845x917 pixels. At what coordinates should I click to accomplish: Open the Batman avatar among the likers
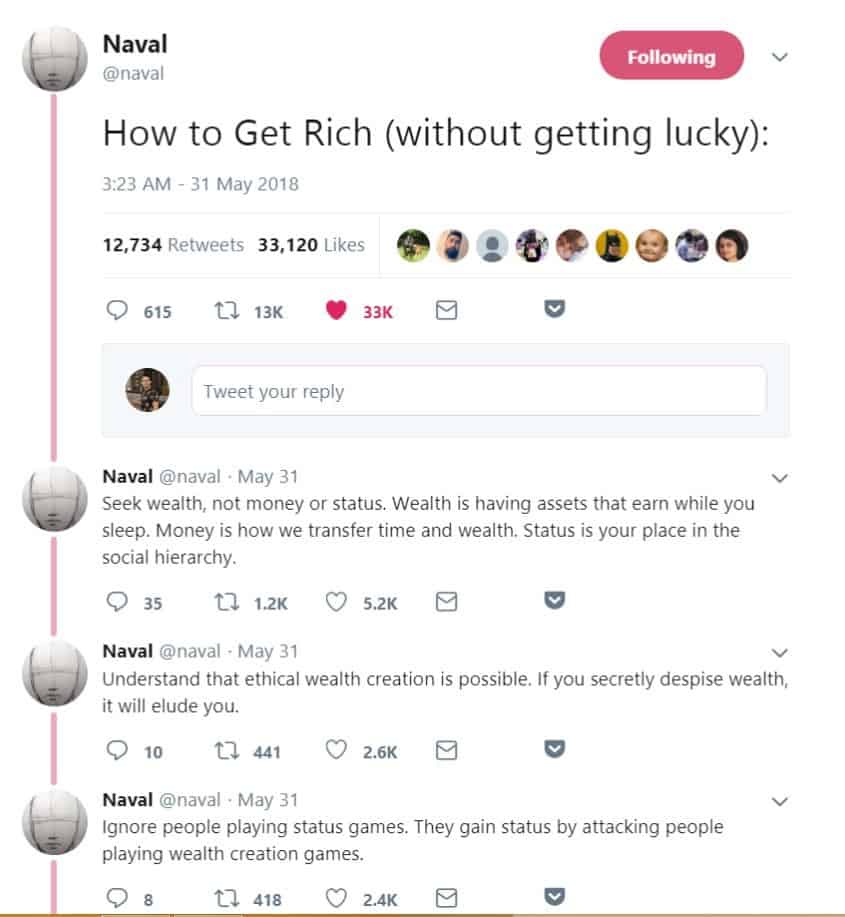(612, 245)
